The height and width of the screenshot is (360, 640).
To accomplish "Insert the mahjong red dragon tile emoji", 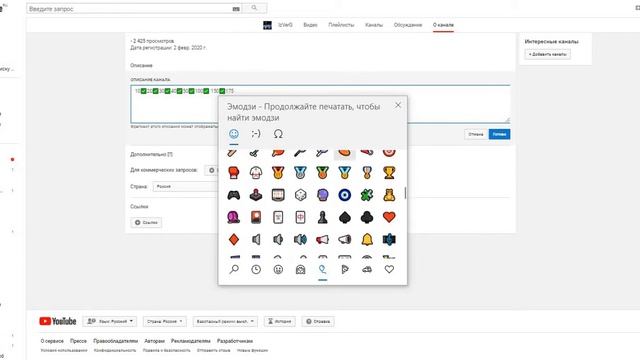I will (x=300, y=217).
